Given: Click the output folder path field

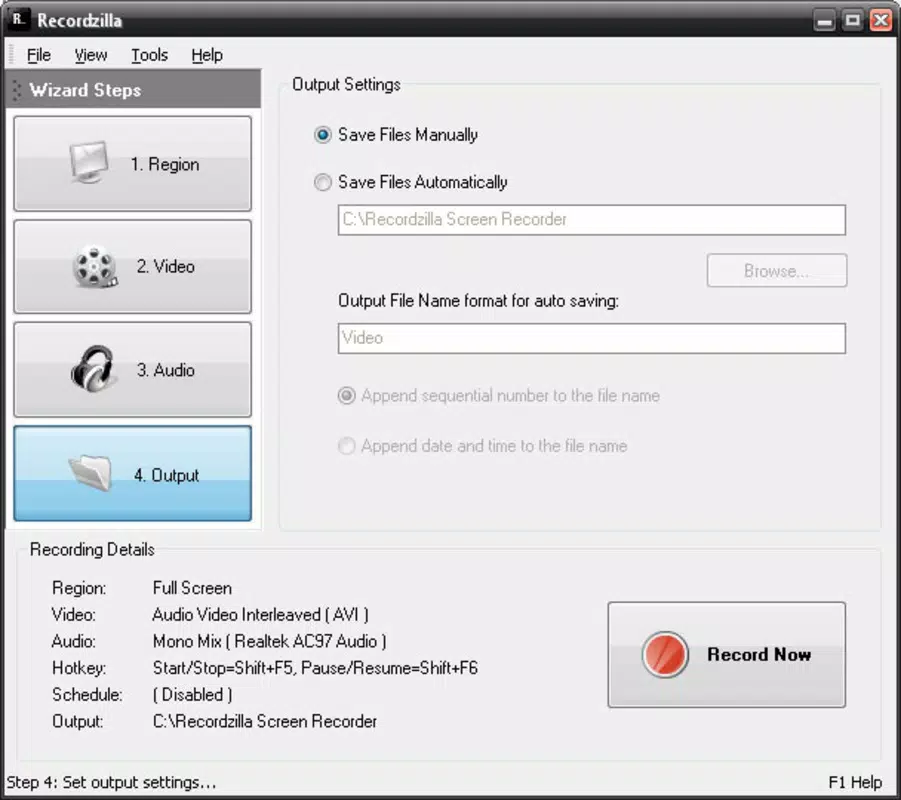Looking at the screenshot, I should pyautogui.click(x=592, y=220).
